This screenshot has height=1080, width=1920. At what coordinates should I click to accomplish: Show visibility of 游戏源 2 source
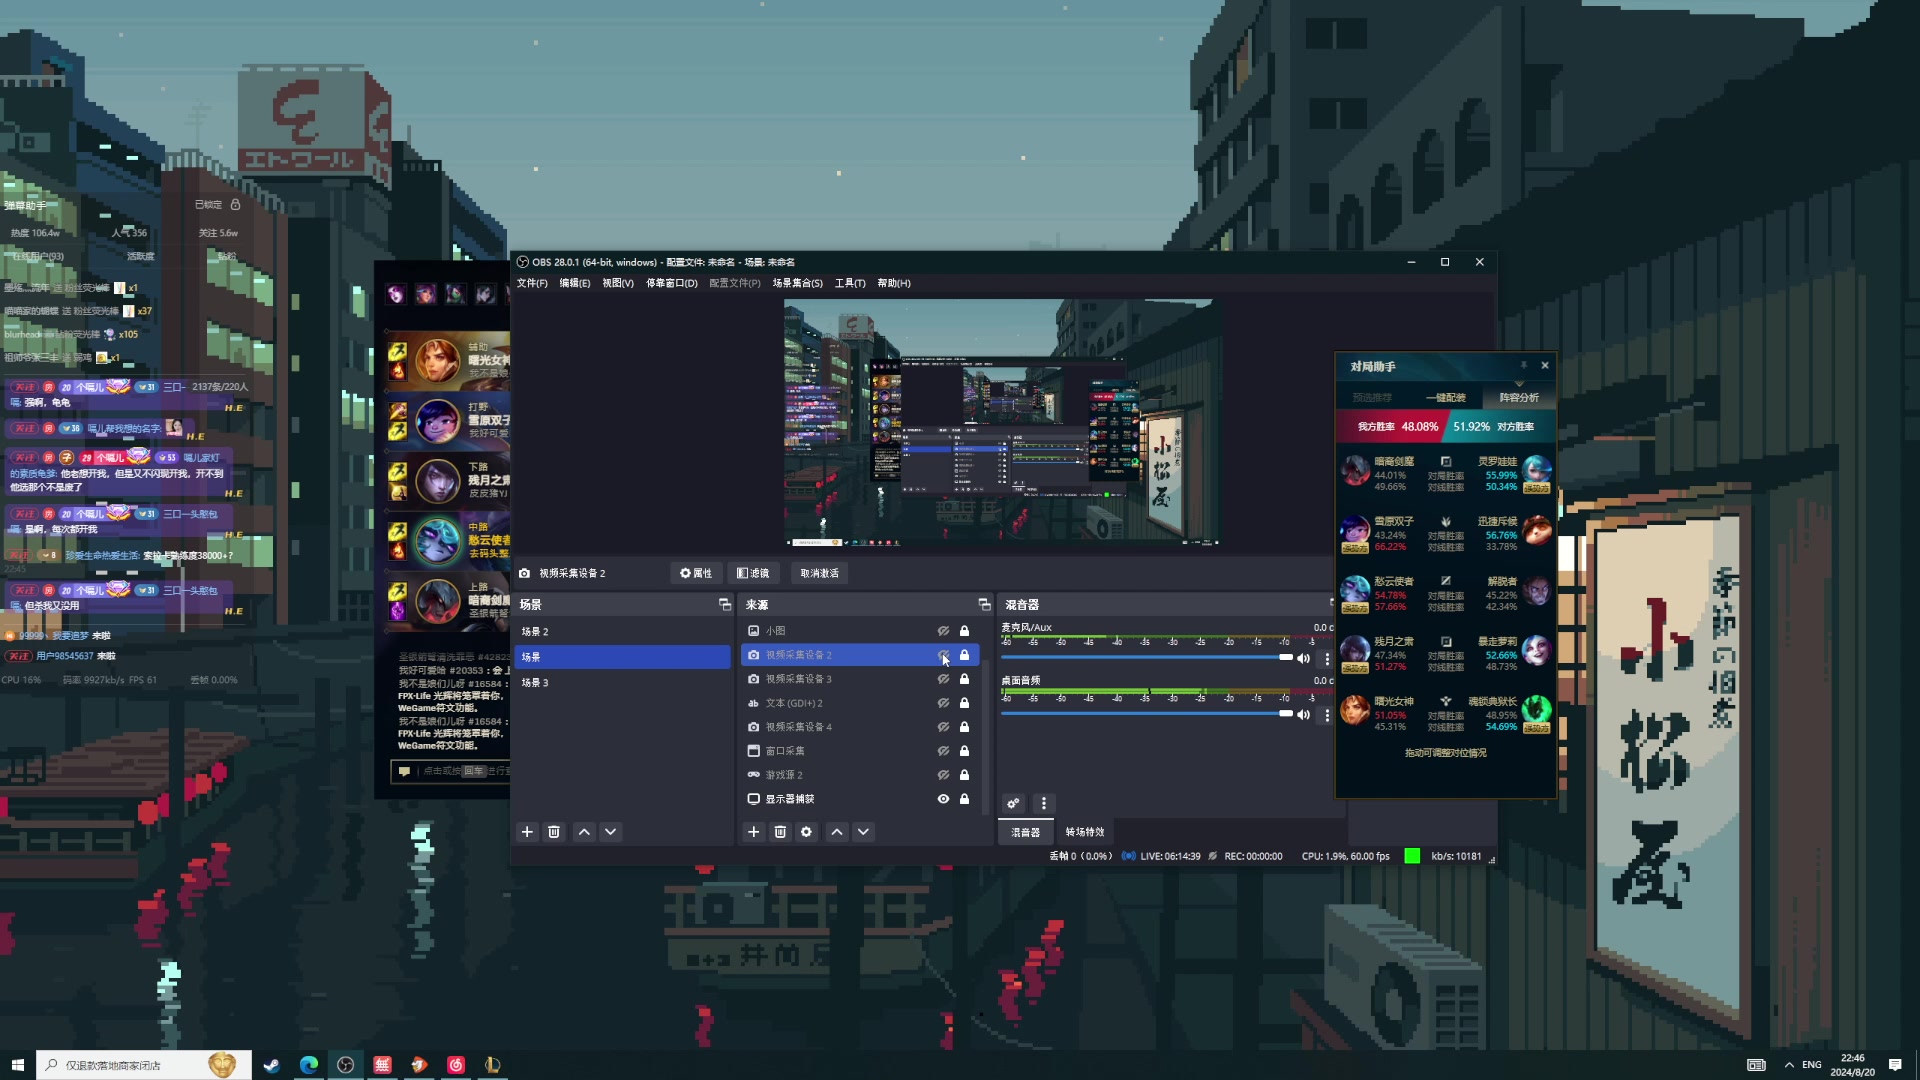coord(943,775)
